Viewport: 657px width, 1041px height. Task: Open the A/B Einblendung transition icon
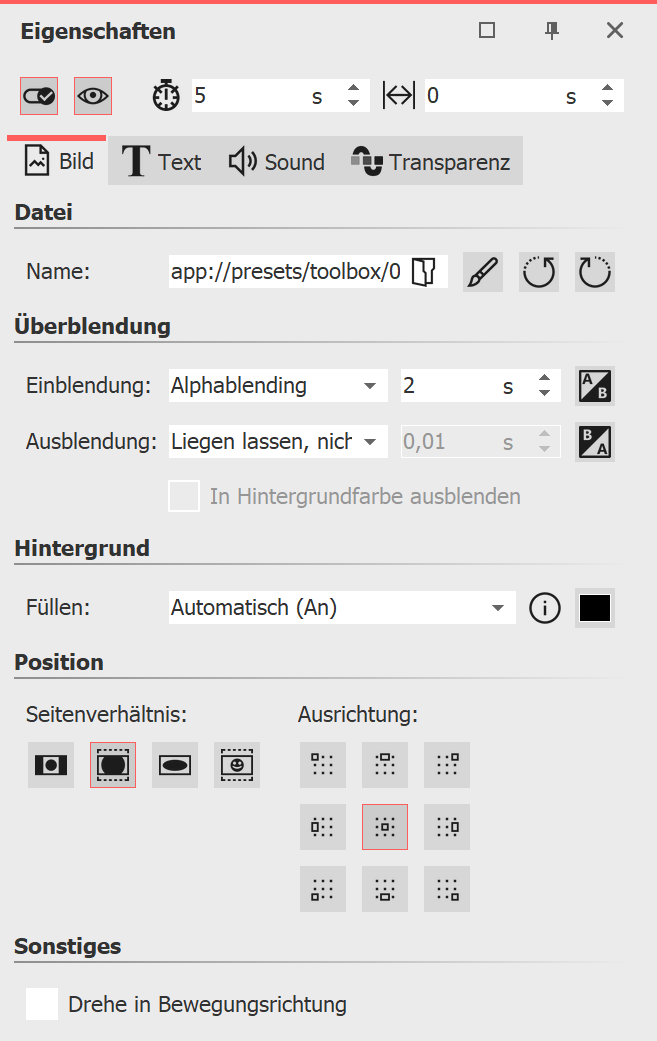point(594,385)
